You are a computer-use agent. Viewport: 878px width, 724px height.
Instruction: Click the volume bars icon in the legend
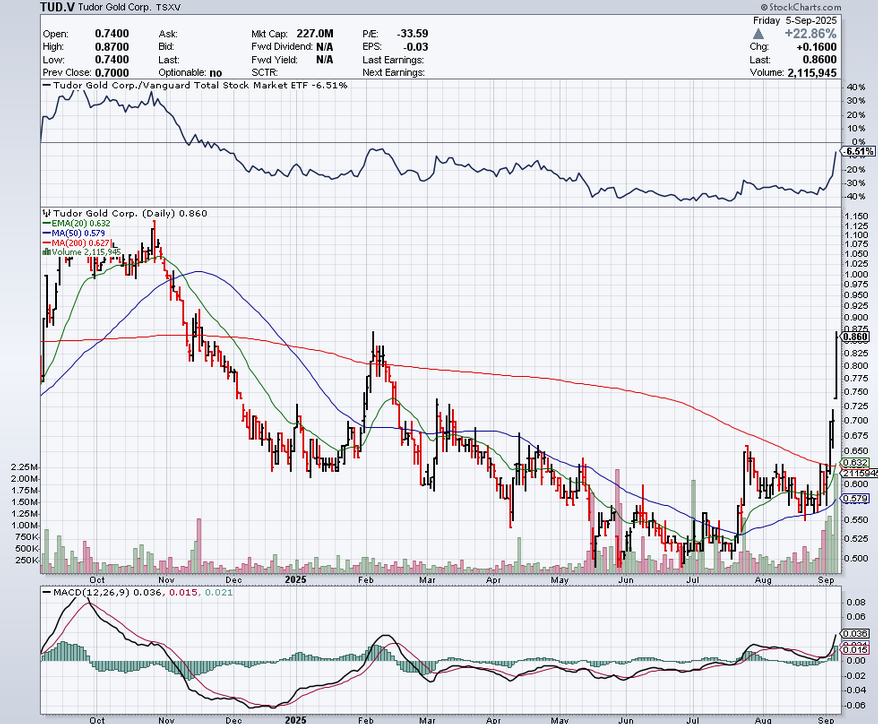tap(44, 252)
